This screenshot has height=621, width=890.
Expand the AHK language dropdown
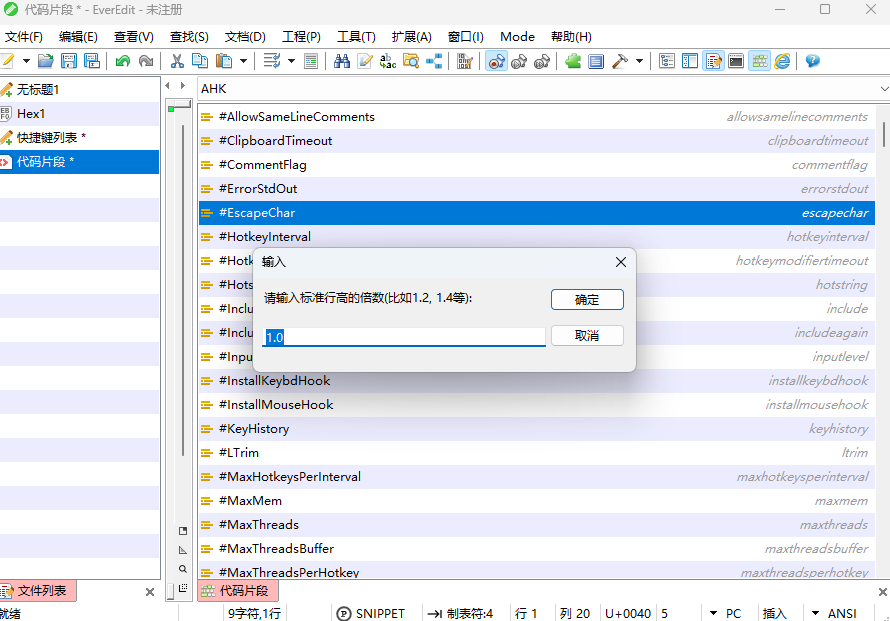click(882, 89)
